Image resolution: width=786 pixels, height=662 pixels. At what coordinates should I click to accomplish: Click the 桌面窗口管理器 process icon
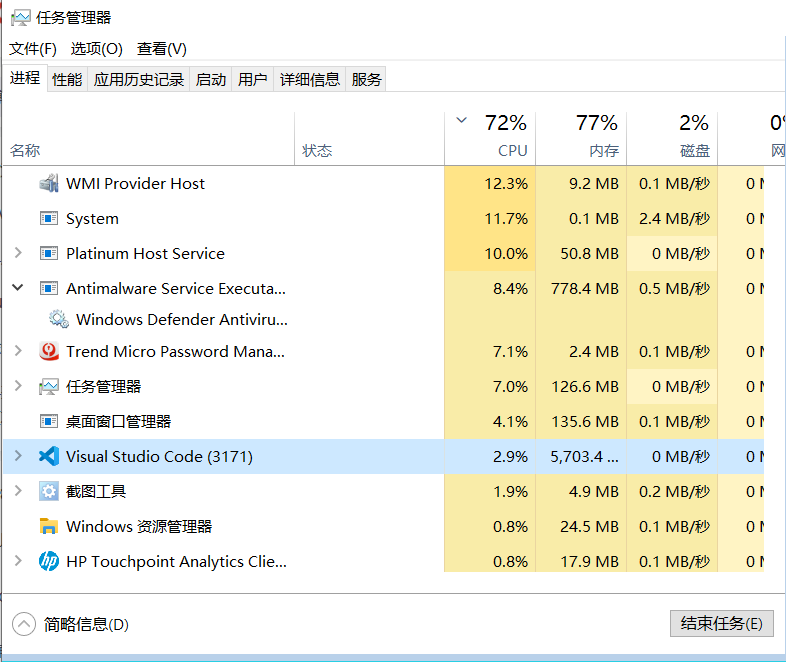tap(49, 421)
